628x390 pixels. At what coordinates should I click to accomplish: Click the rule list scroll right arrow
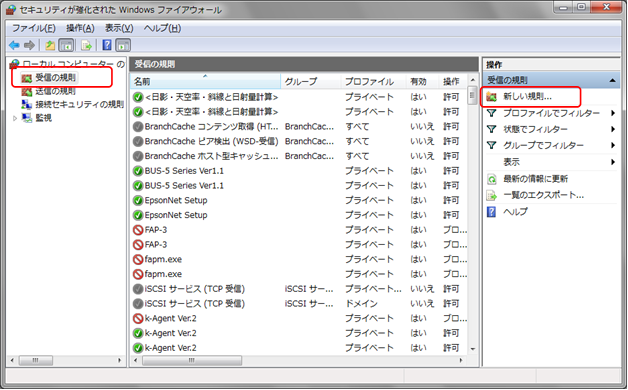461,360
